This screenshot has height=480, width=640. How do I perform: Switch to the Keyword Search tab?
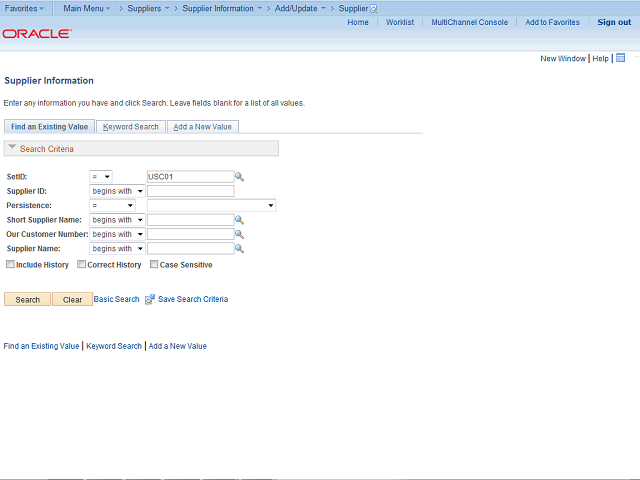(x=131, y=127)
